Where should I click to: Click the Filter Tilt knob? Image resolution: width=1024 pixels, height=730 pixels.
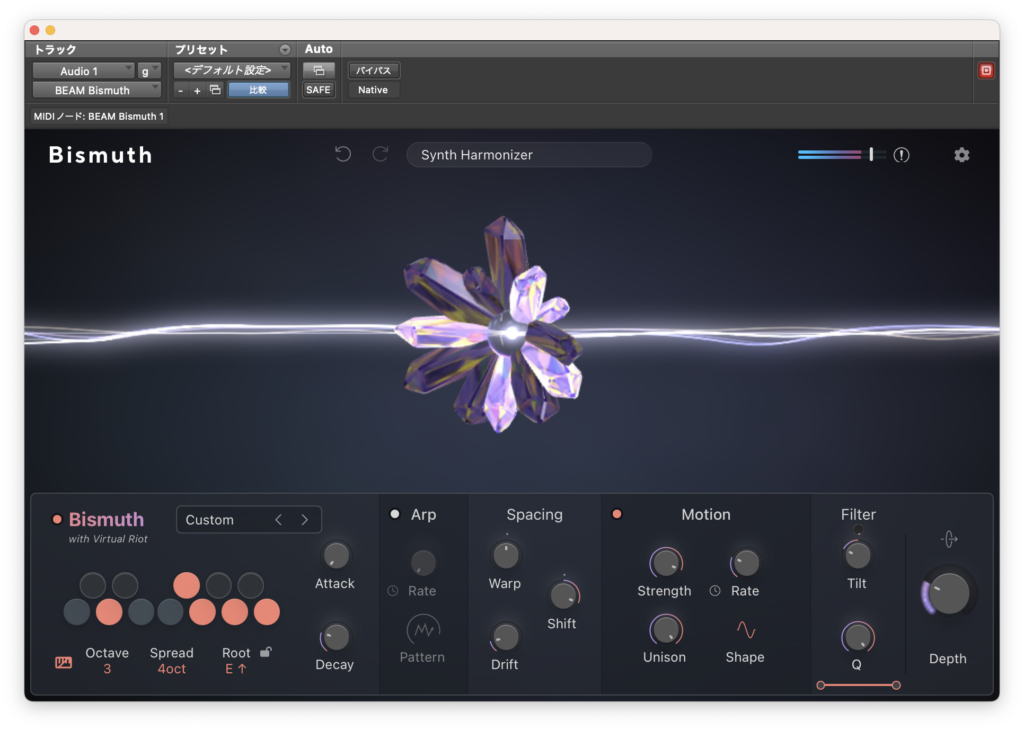click(x=857, y=556)
